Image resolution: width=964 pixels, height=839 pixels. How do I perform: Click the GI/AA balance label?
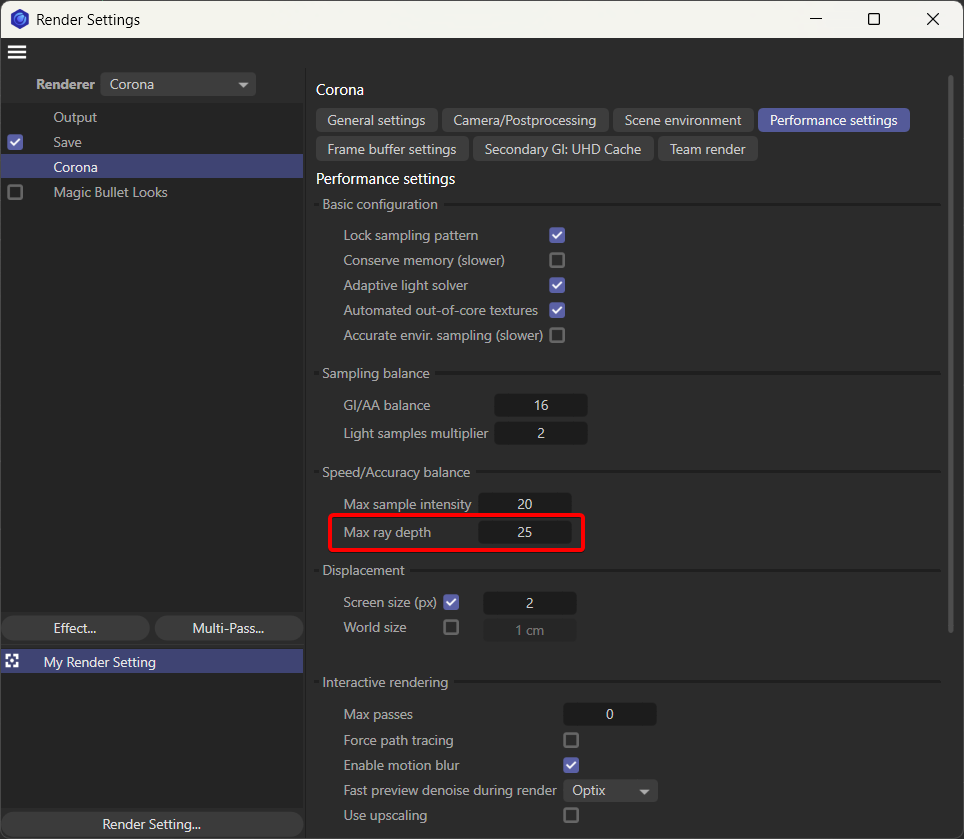[x=387, y=406]
